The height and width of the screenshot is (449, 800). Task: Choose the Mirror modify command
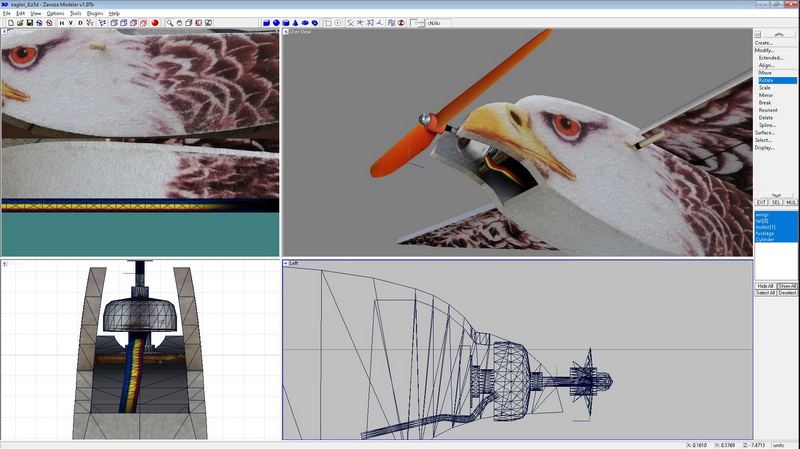(x=766, y=95)
